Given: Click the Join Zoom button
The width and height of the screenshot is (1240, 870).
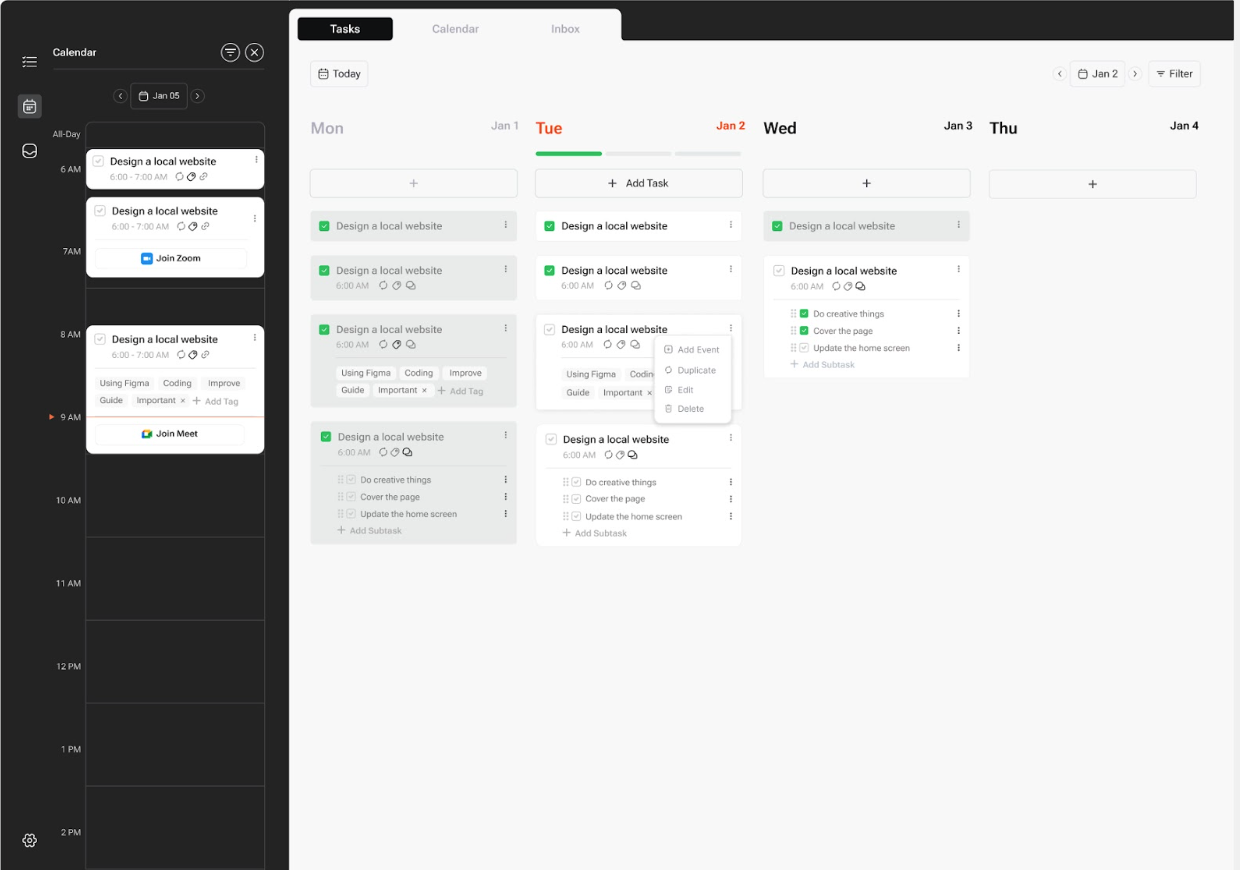Looking at the screenshot, I should pos(171,258).
